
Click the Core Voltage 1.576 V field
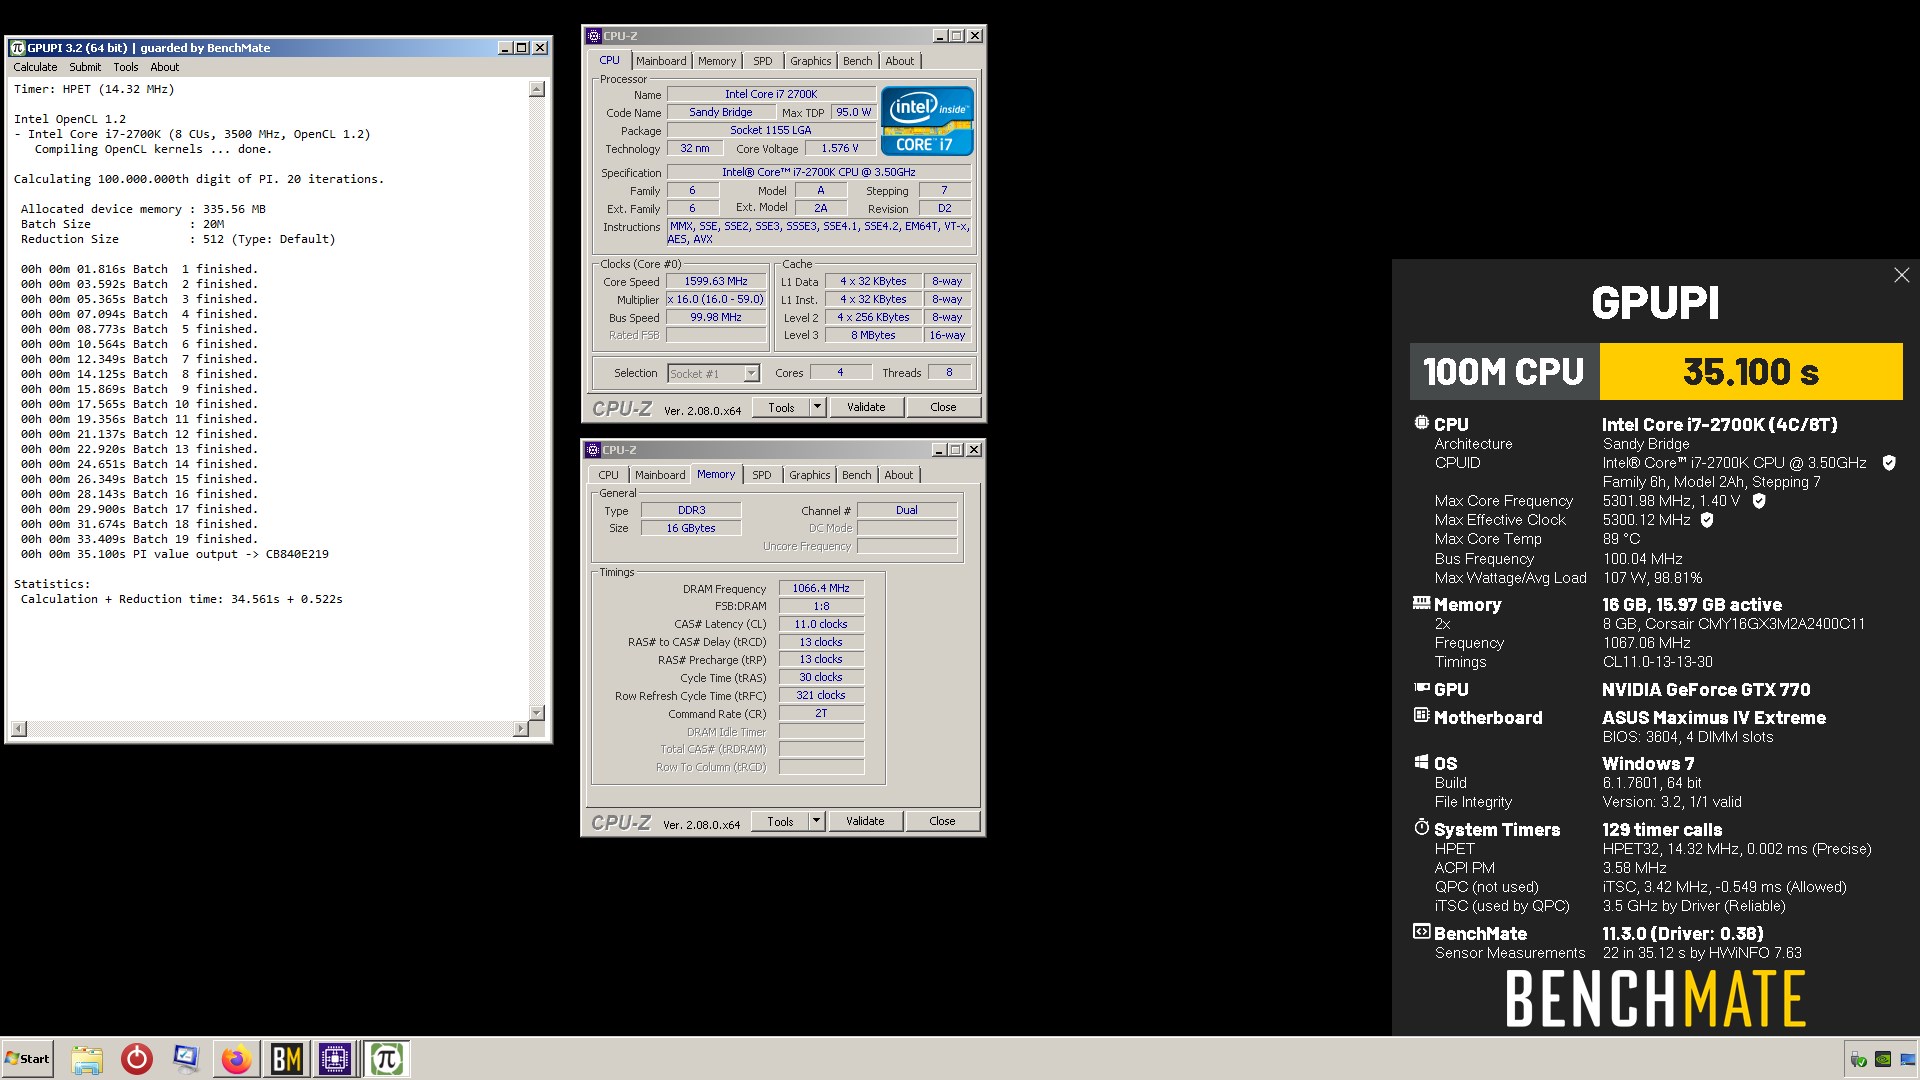point(840,148)
